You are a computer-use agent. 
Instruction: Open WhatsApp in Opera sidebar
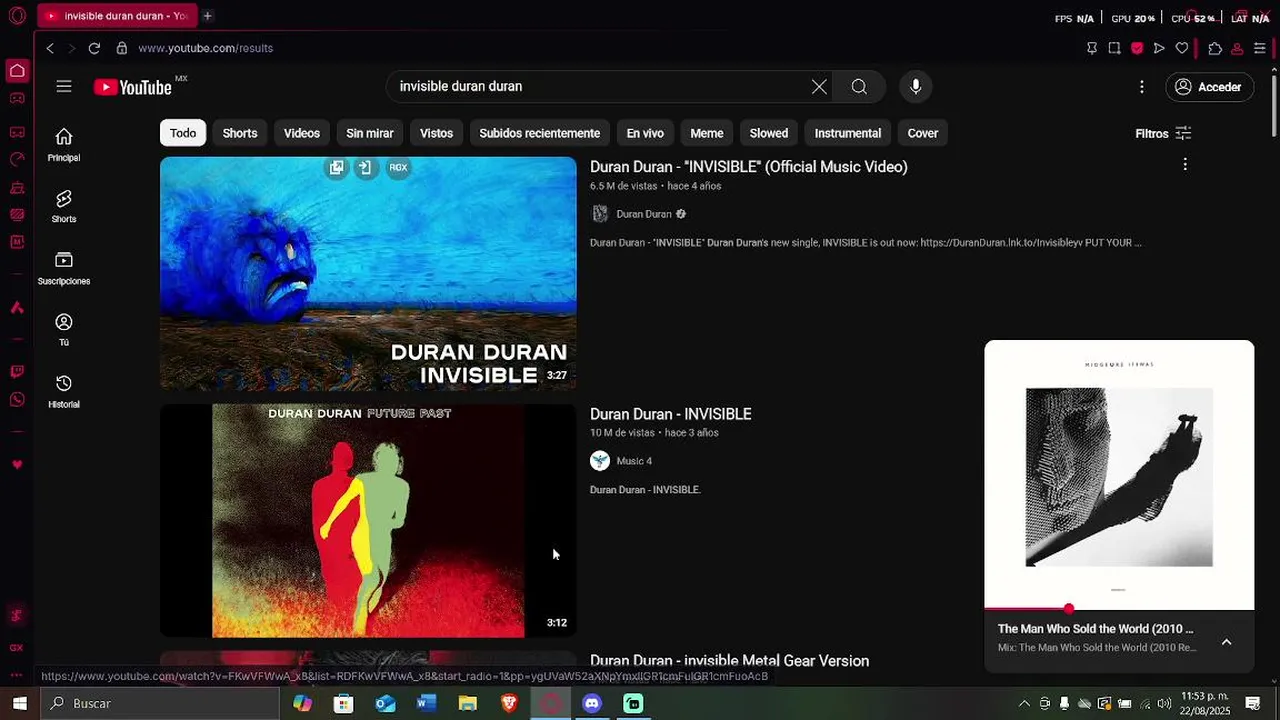tap(17, 400)
